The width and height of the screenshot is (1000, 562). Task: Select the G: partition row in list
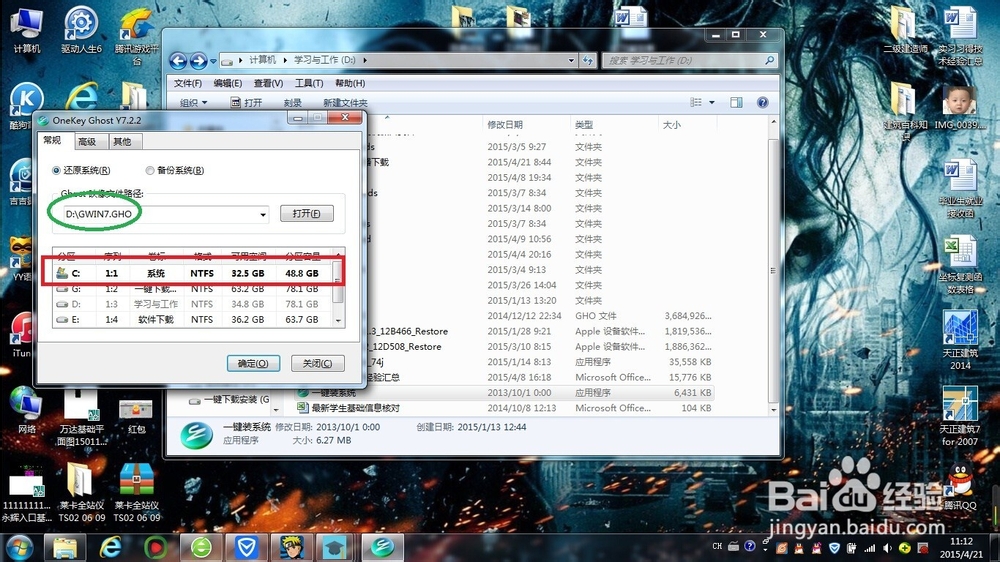pos(192,289)
